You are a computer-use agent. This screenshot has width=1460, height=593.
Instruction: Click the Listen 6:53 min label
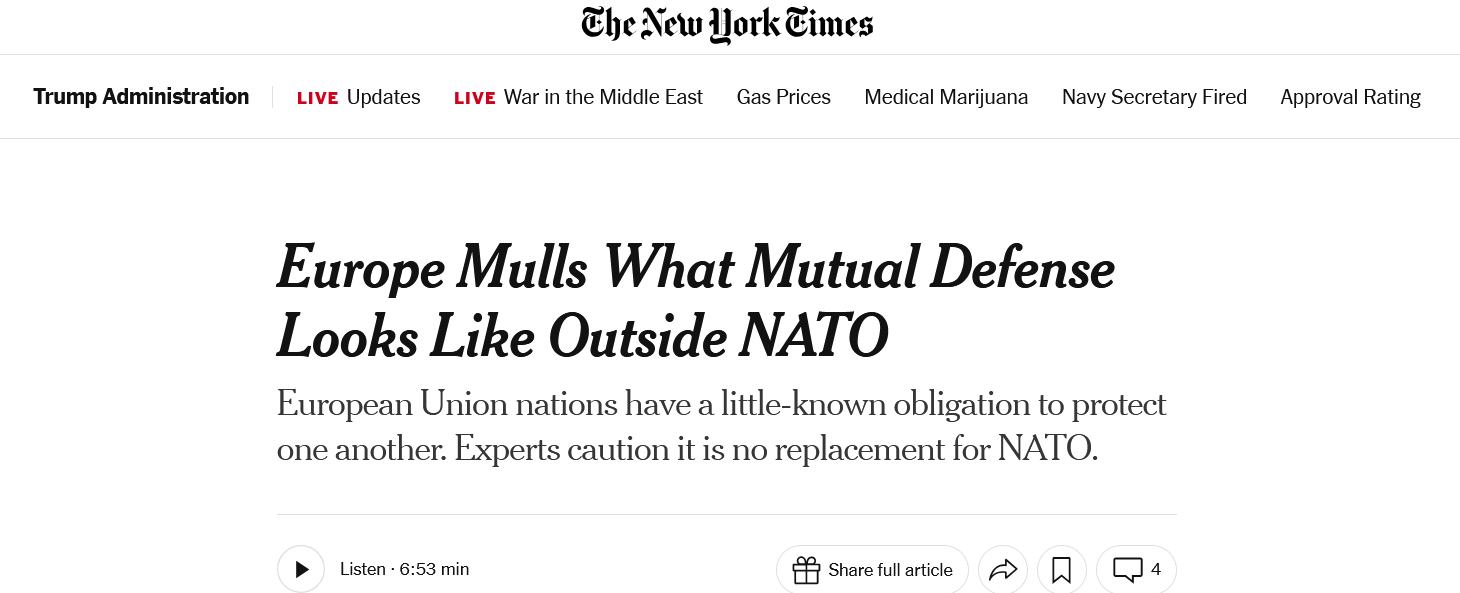404,570
